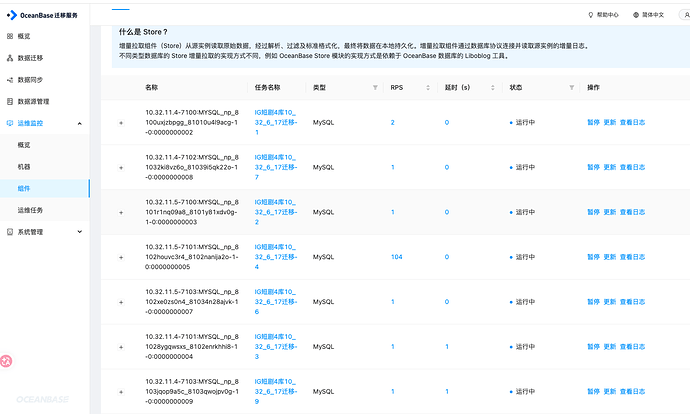Click the 数据同步 icon in sidebar
Image resolution: width=690 pixels, height=414 pixels.
[10, 80]
